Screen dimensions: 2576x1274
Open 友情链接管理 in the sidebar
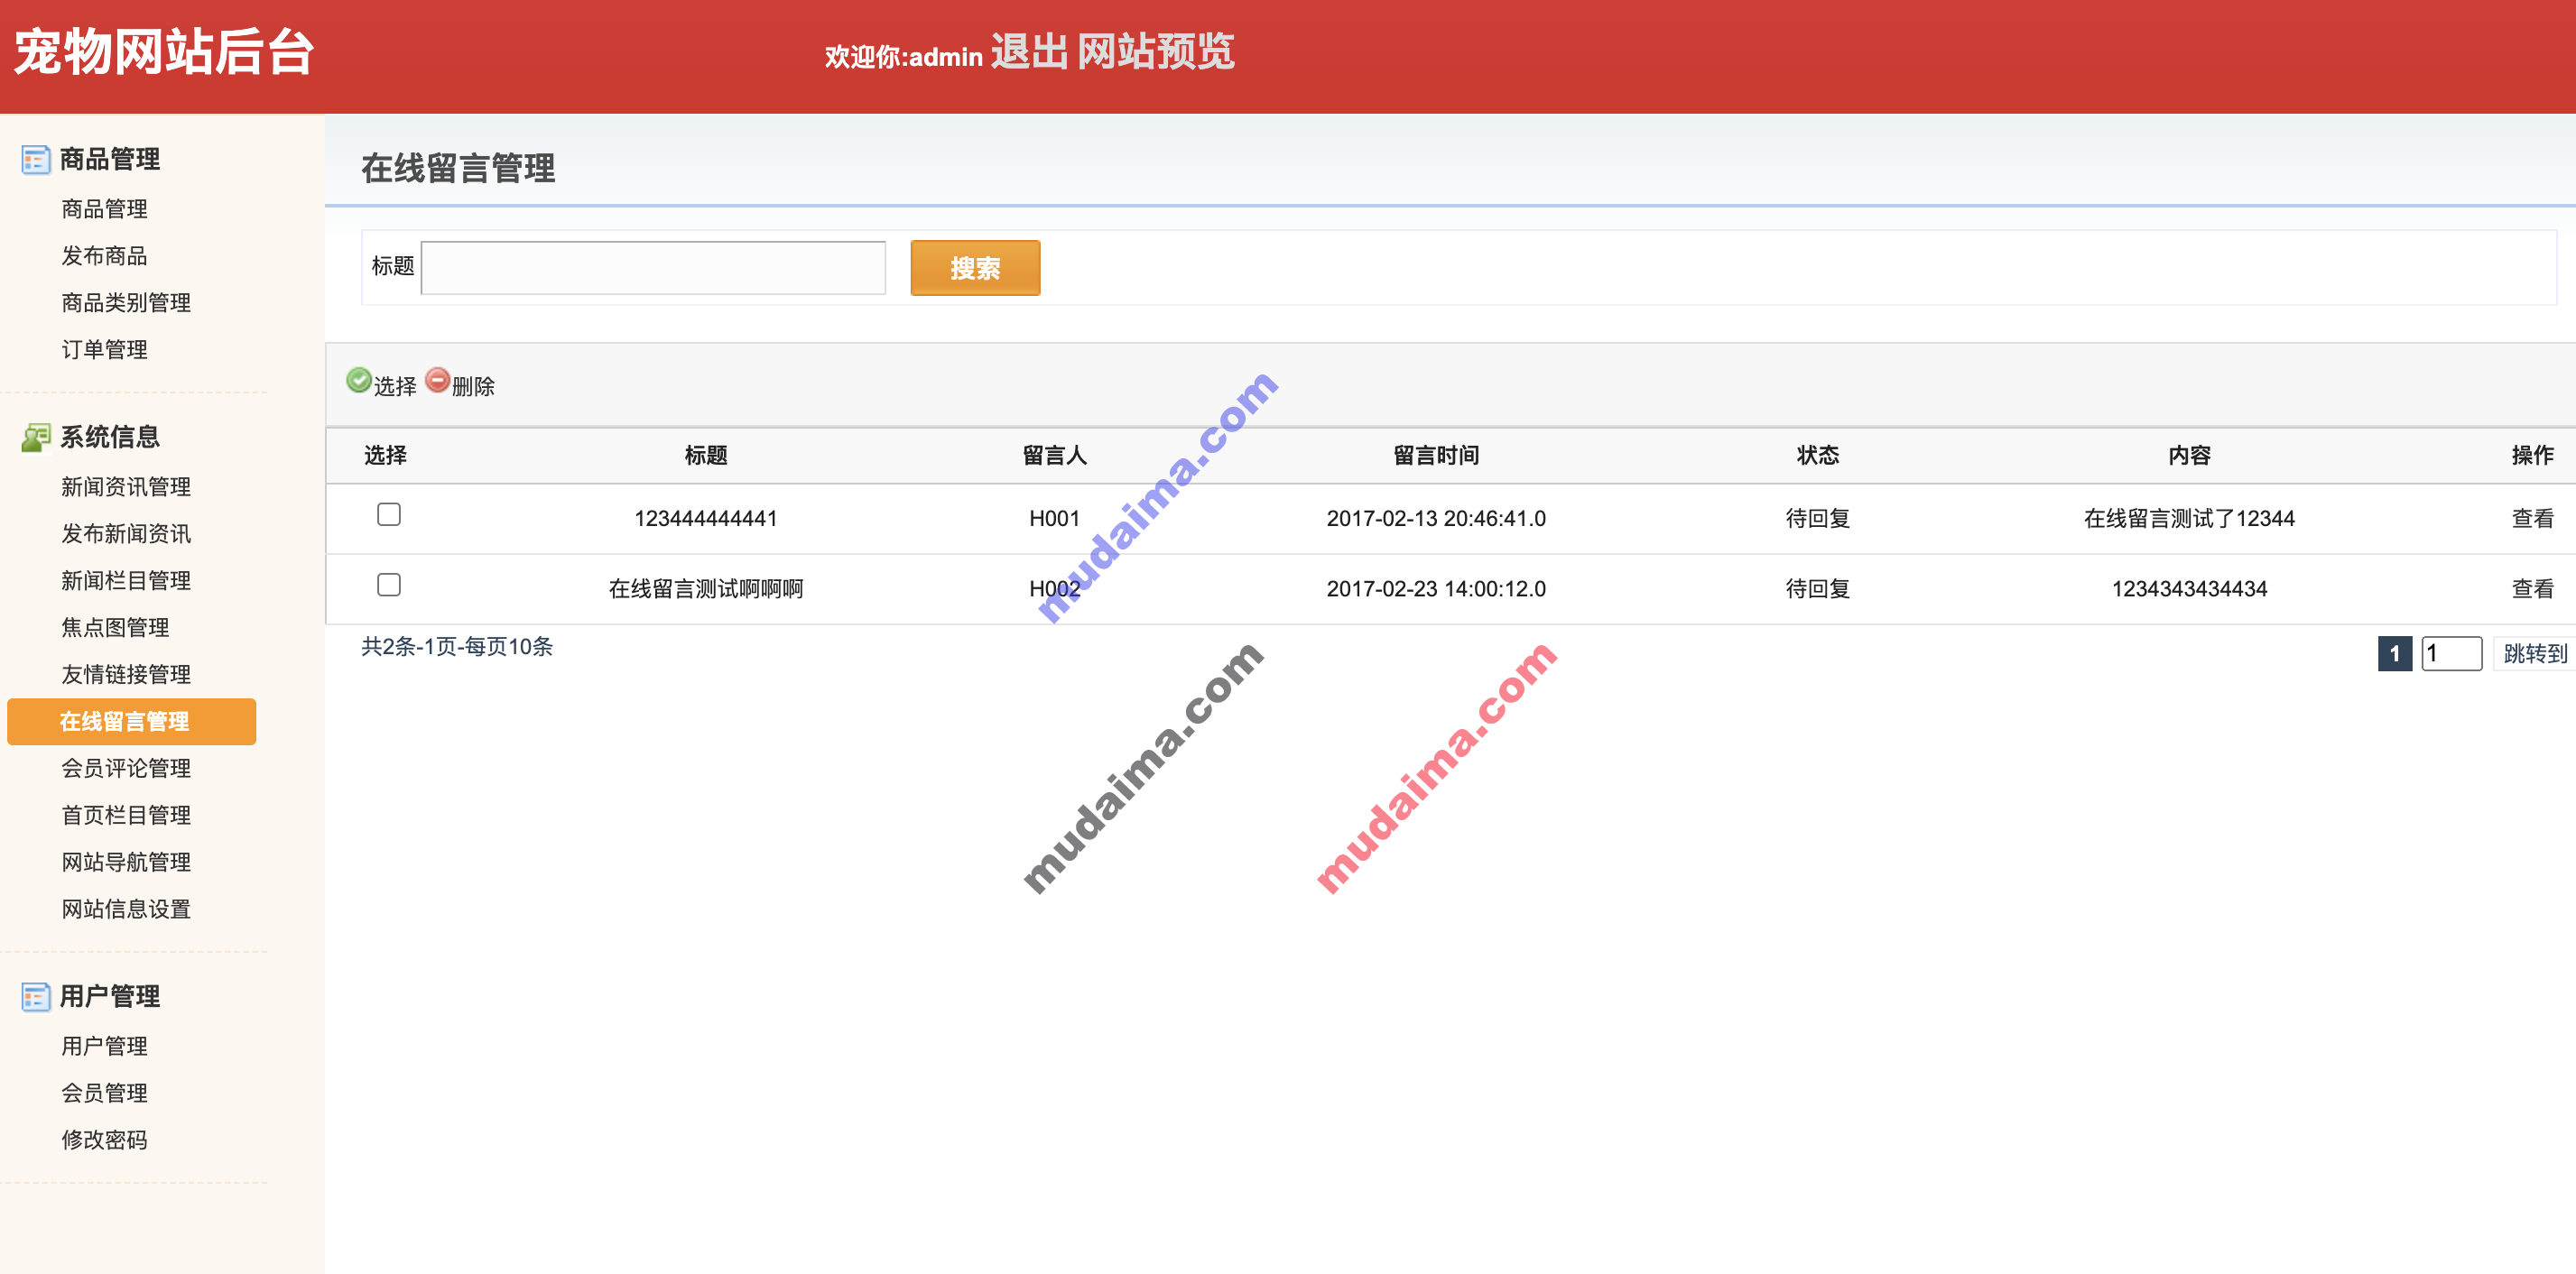pyautogui.click(x=126, y=674)
